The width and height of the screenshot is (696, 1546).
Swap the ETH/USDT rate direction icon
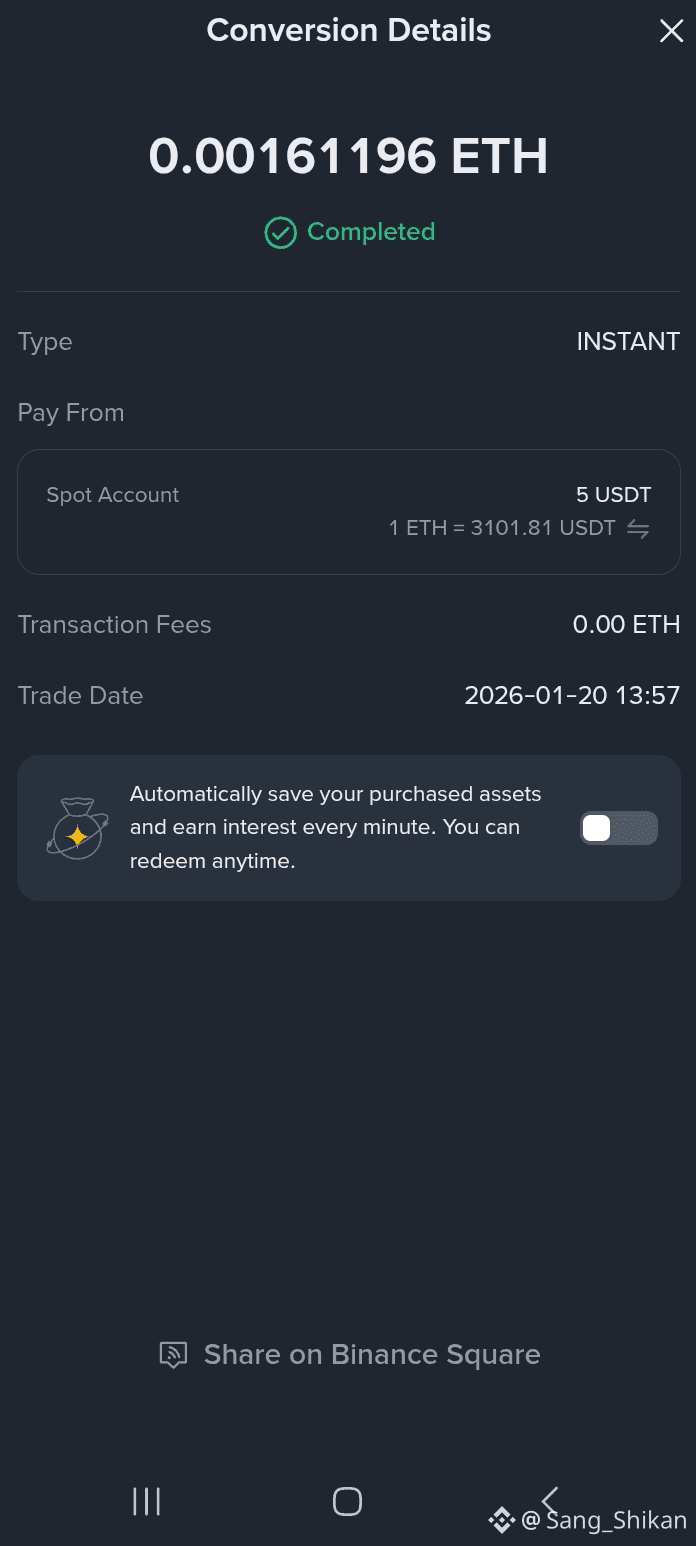click(x=638, y=529)
